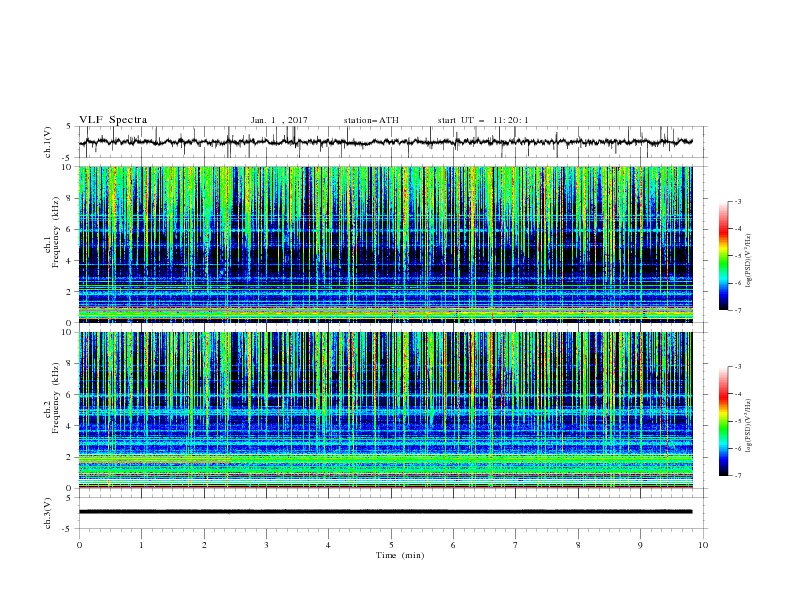Click the time axis tick label '0'

coord(79,545)
